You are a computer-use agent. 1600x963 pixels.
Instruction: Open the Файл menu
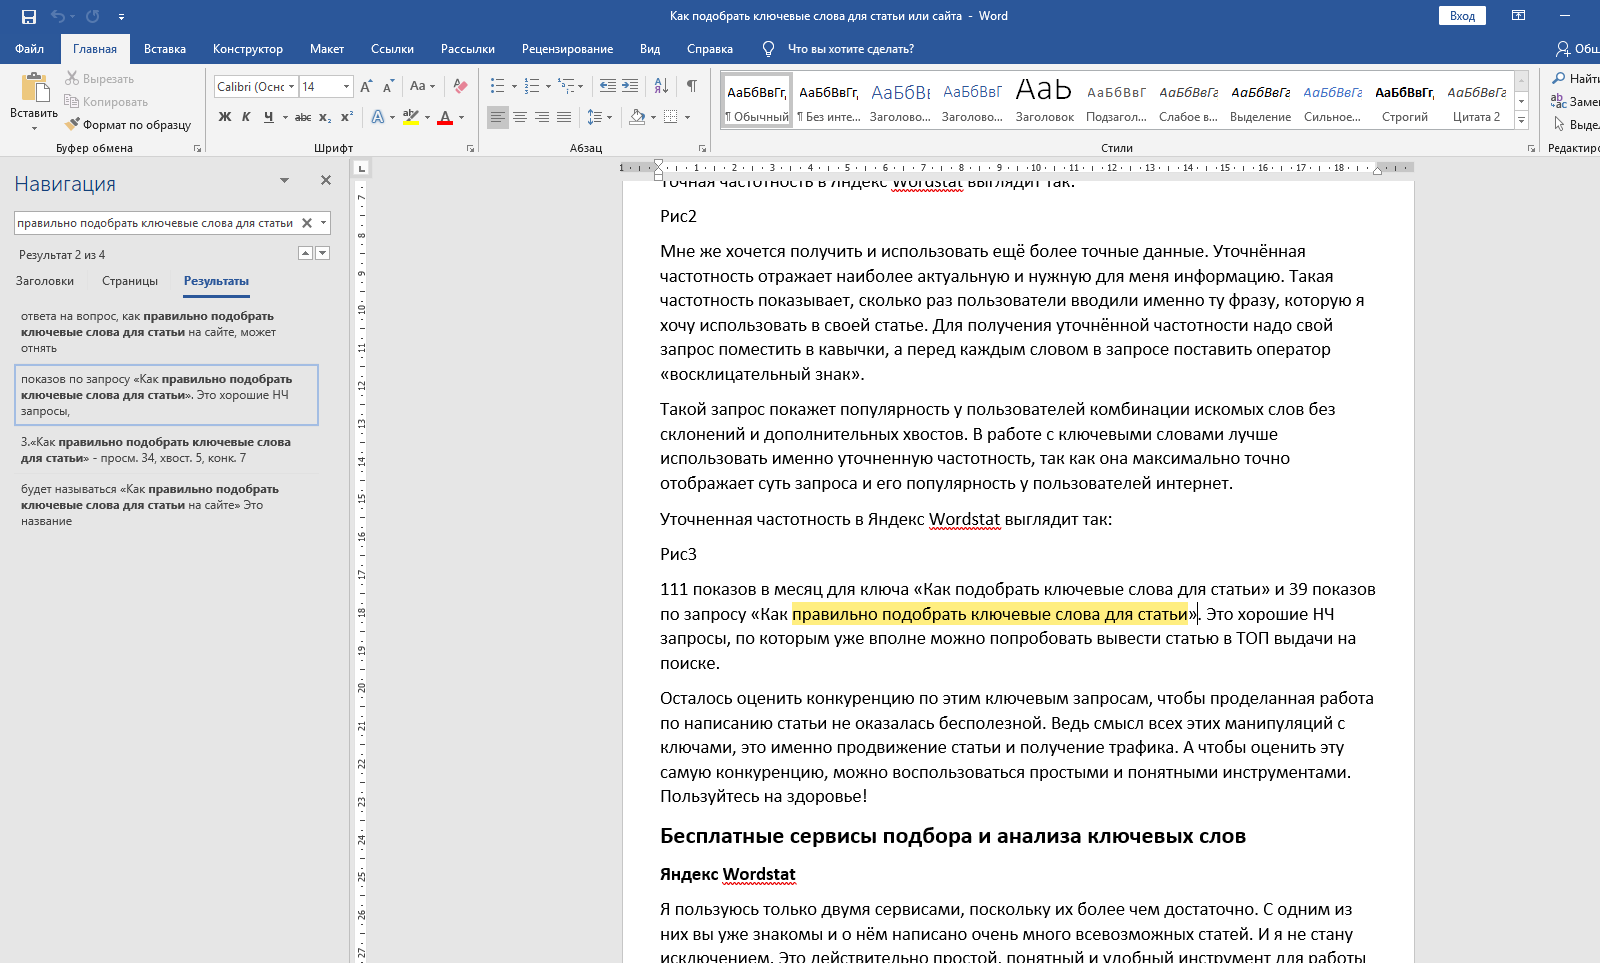coord(30,49)
